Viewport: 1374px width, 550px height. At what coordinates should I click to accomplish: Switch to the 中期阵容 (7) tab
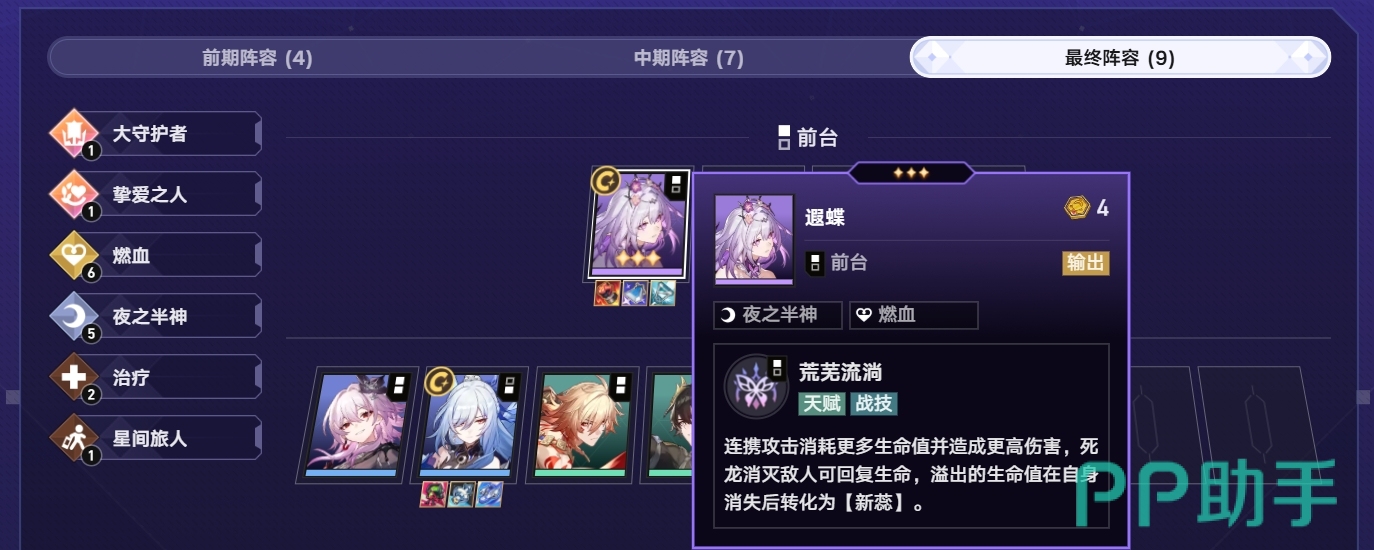tap(689, 58)
